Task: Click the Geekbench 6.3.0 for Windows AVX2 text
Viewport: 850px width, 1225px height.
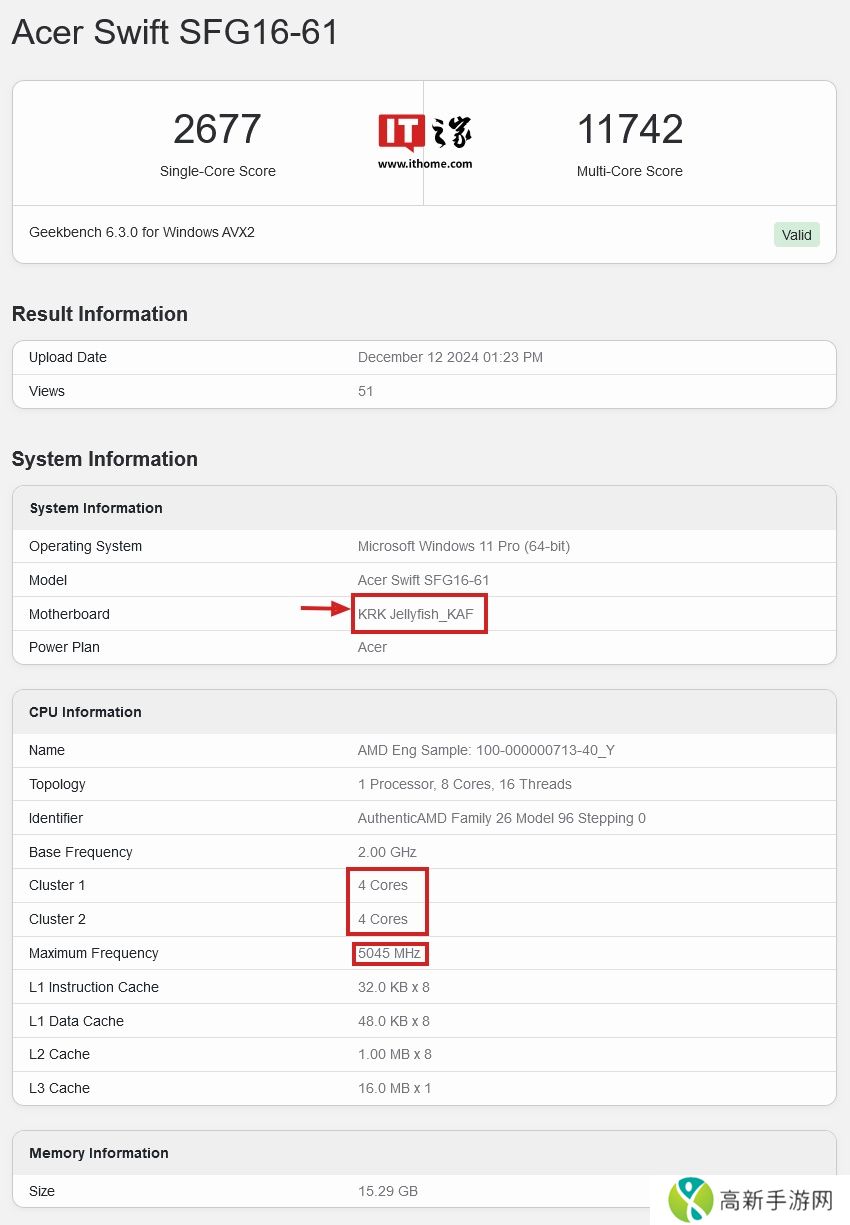Action: tap(142, 232)
